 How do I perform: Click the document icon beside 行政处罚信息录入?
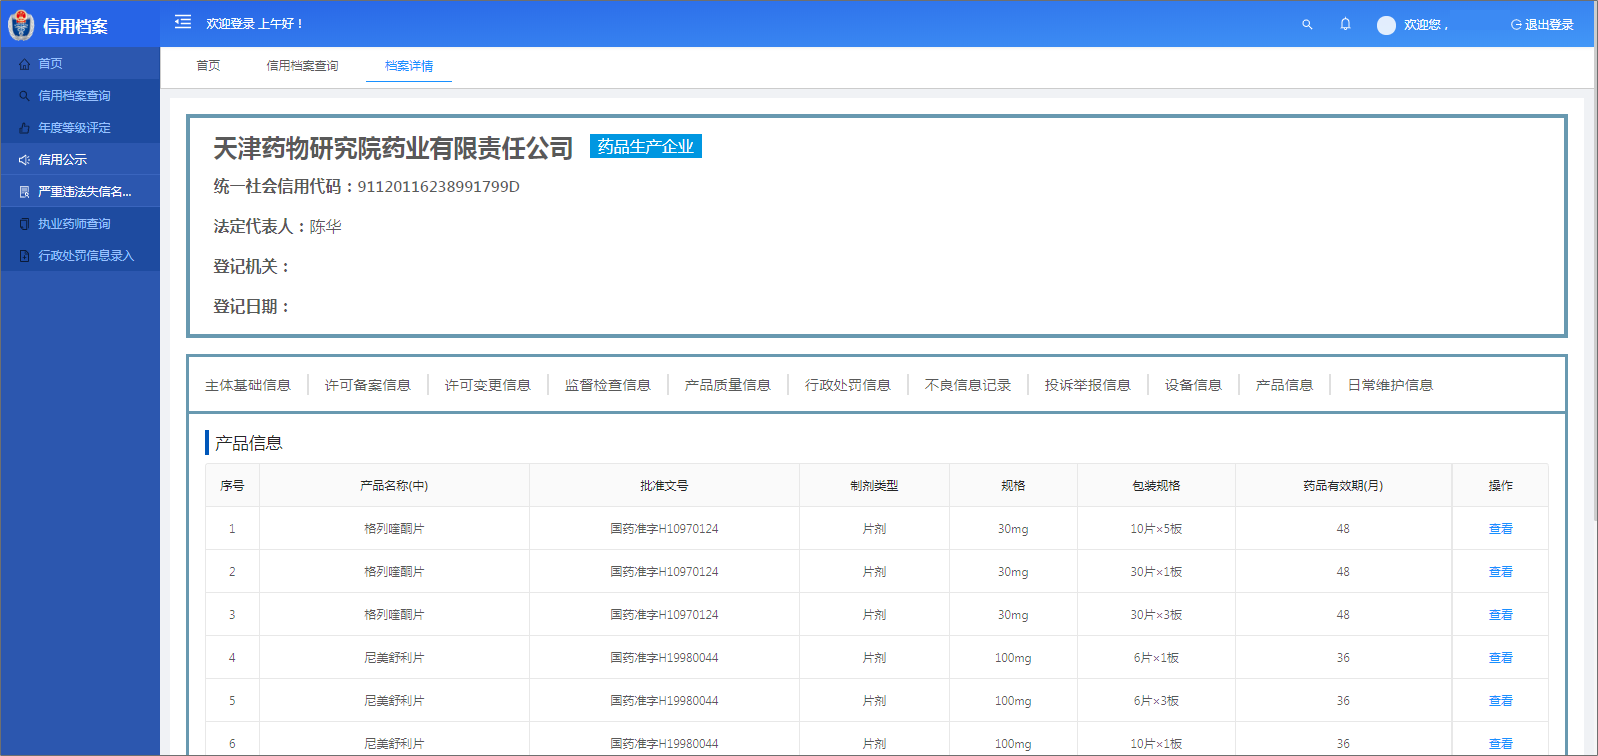(x=24, y=256)
